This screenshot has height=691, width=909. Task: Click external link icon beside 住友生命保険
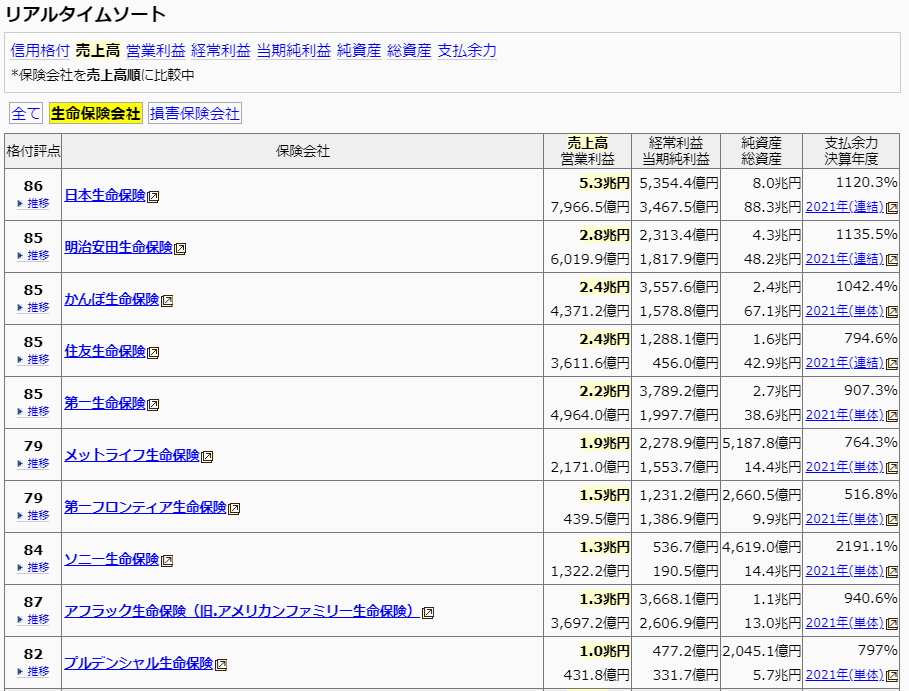pyautogui.click(x=153, y=353)
